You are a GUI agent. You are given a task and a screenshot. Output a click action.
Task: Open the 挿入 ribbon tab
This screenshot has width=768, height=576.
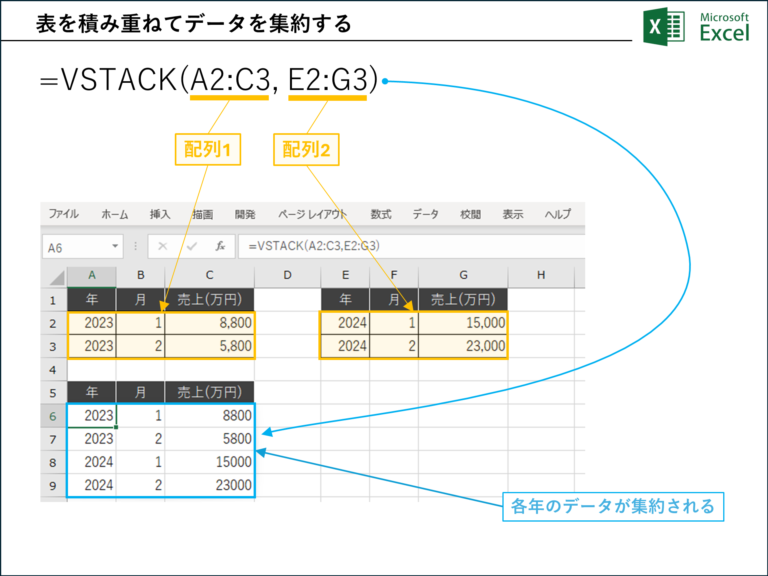(160, 214)
